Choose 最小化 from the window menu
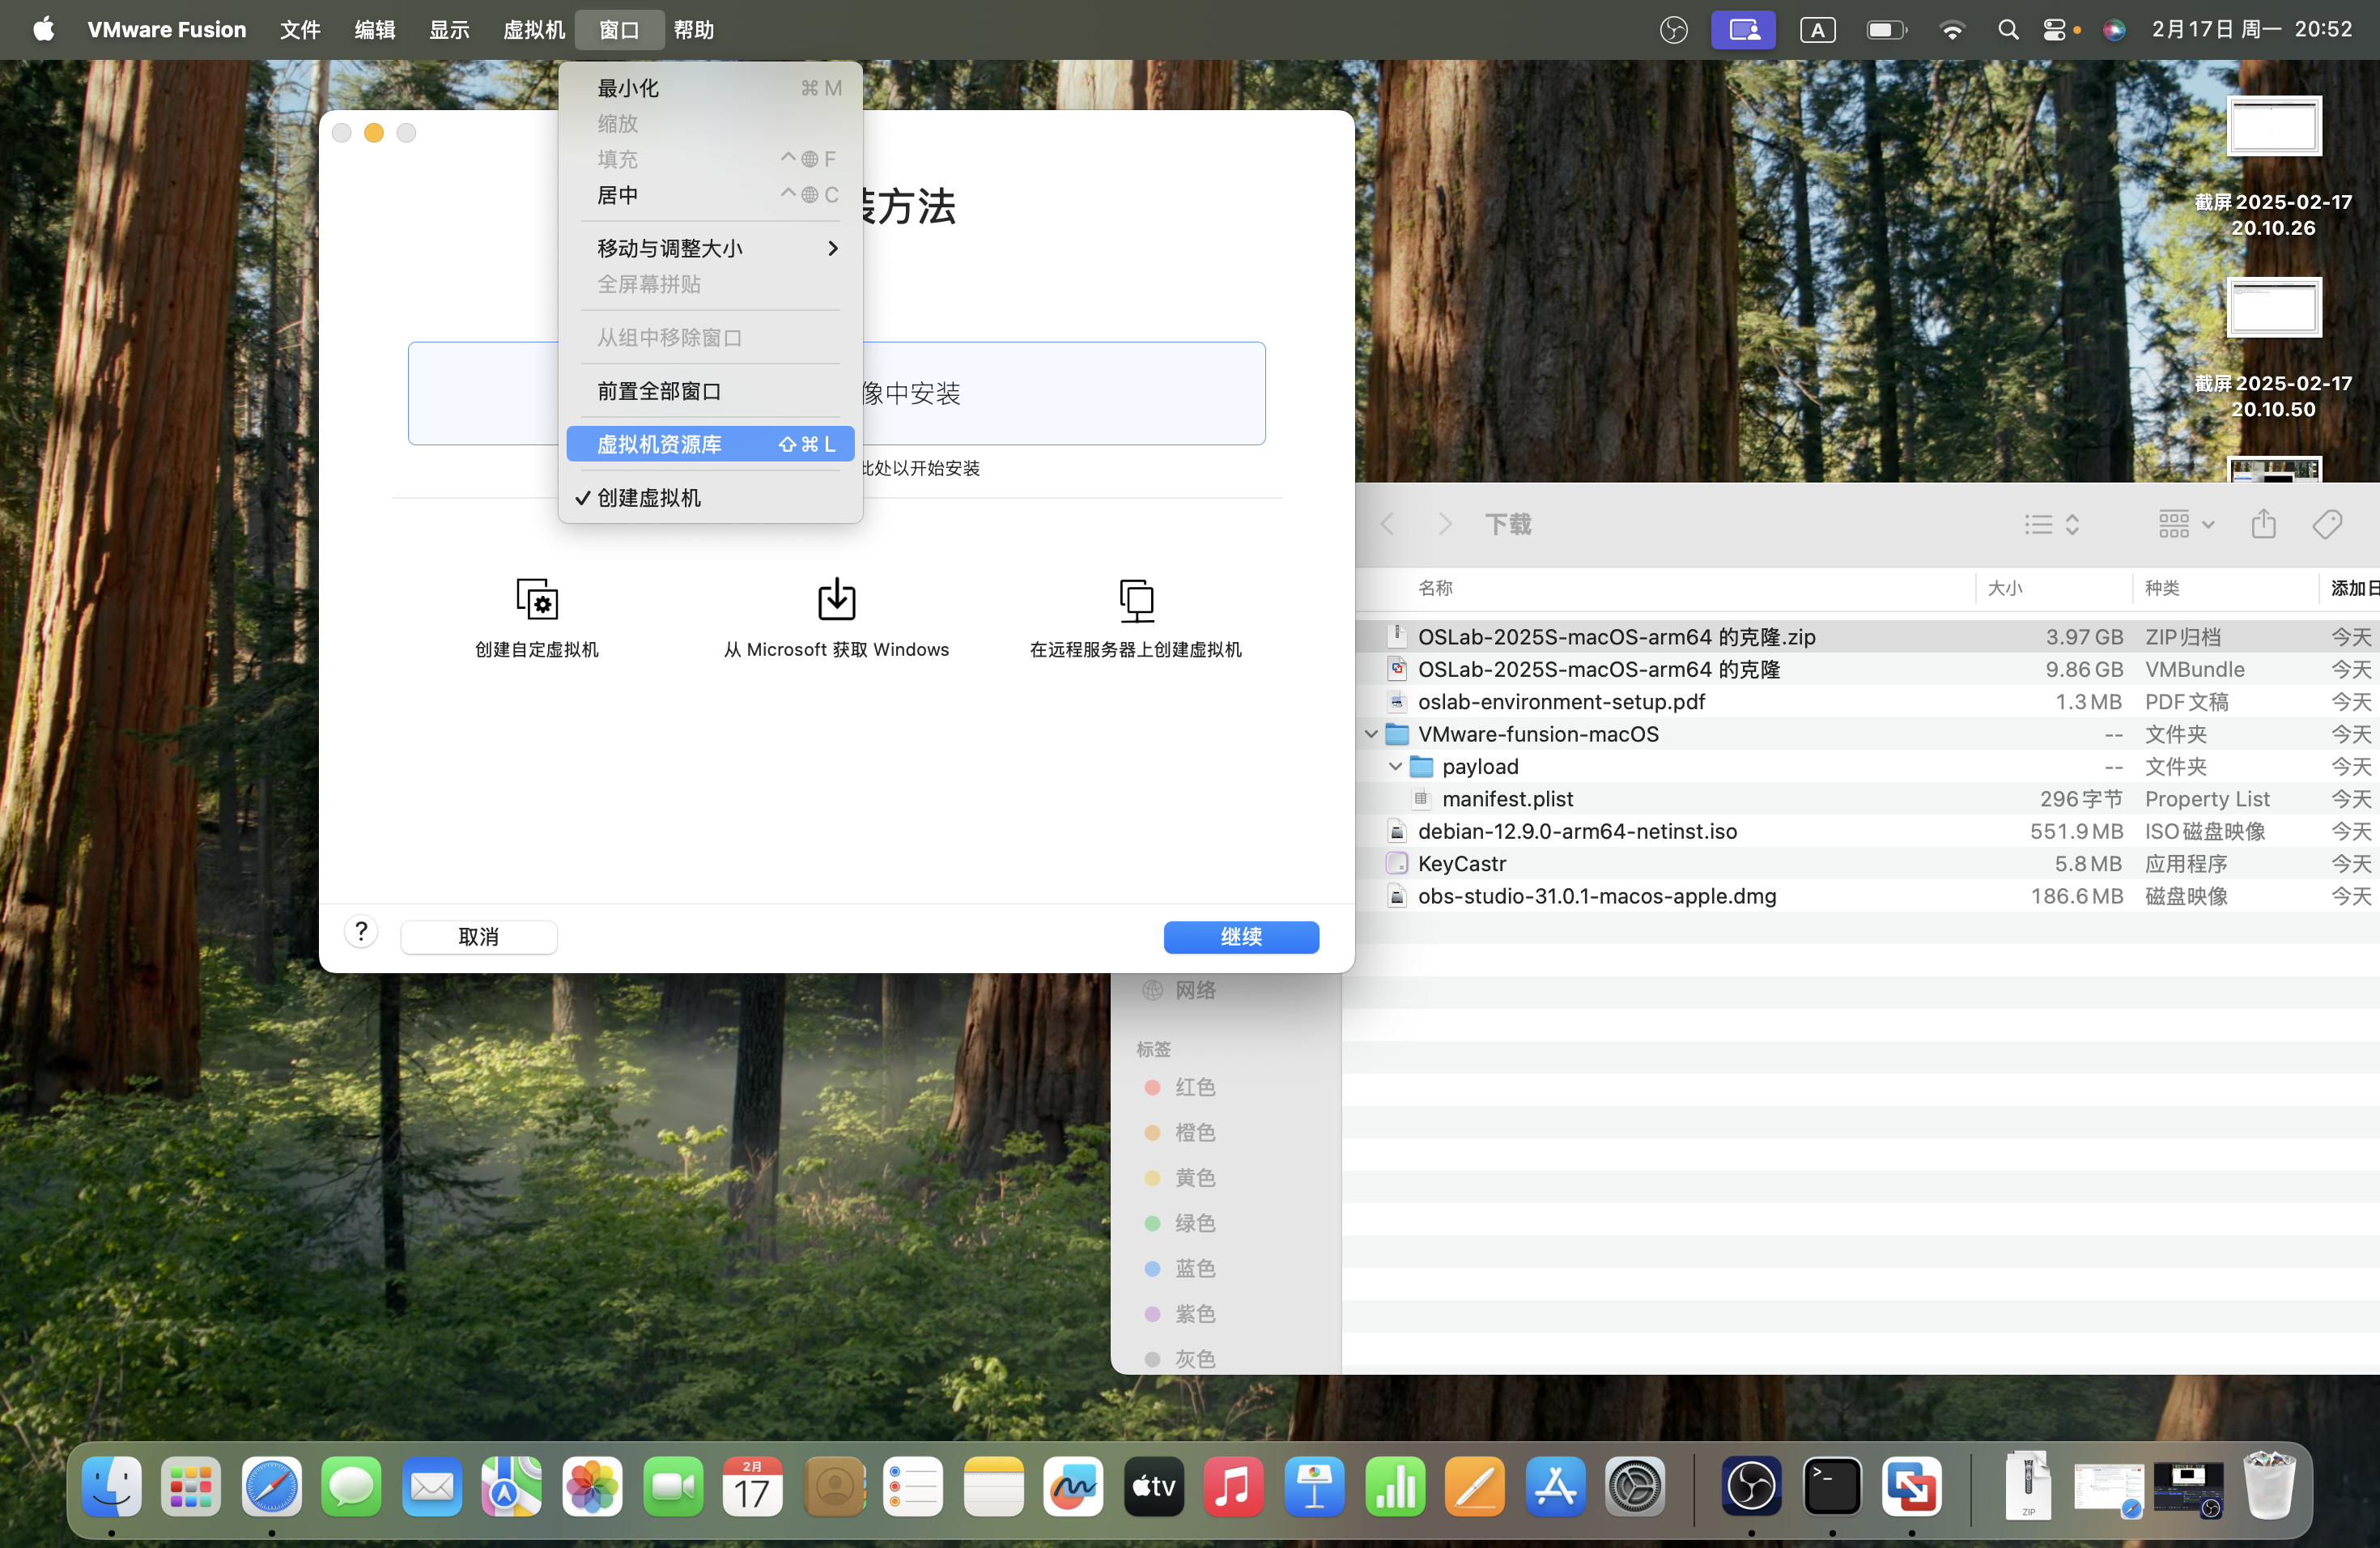 (x=710, y=88)
